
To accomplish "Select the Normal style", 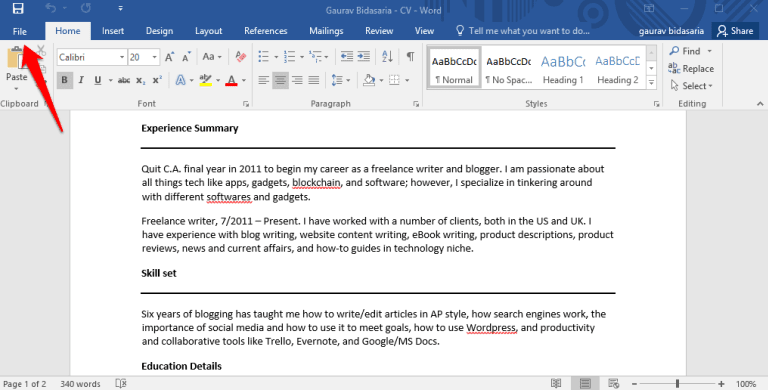I will tap(454, 68).
